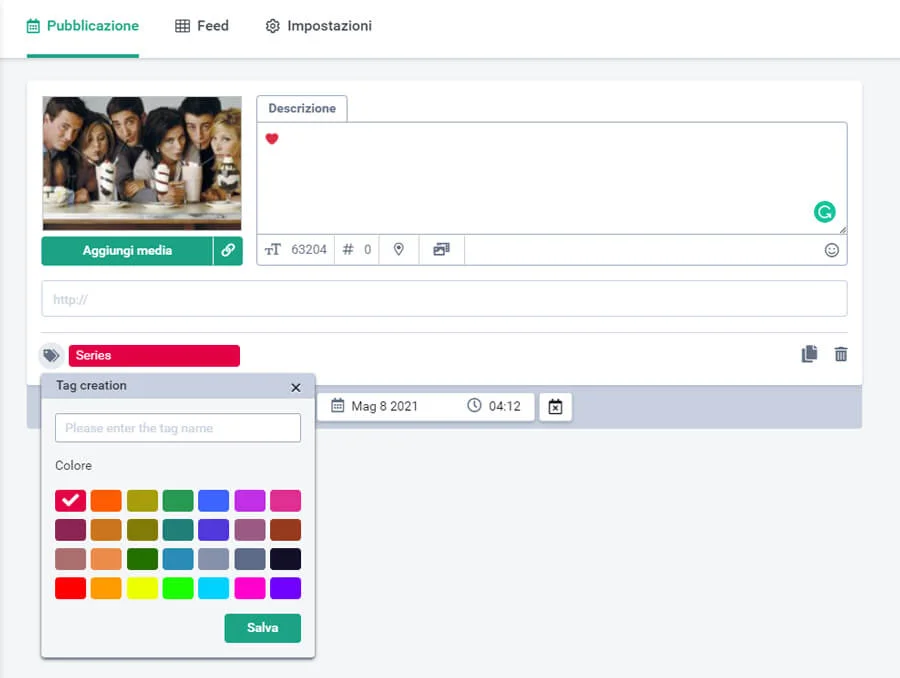Duplicate the post with the copy icon
Viewport: 900px width, 678px height.
[809, 354]
